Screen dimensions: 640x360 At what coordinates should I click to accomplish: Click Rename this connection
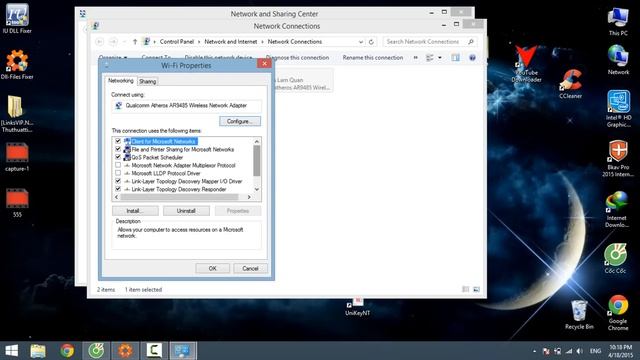(x=373, y=58)
